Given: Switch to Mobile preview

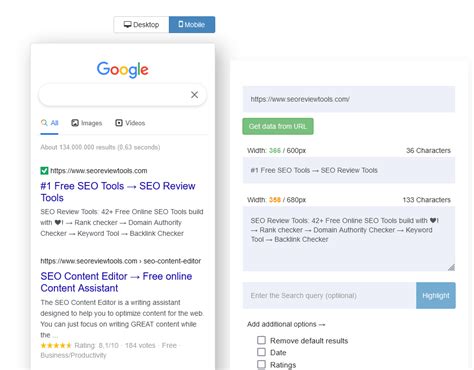Looking at the screenshot, I should pyautogui.click(x=192, y=25).
